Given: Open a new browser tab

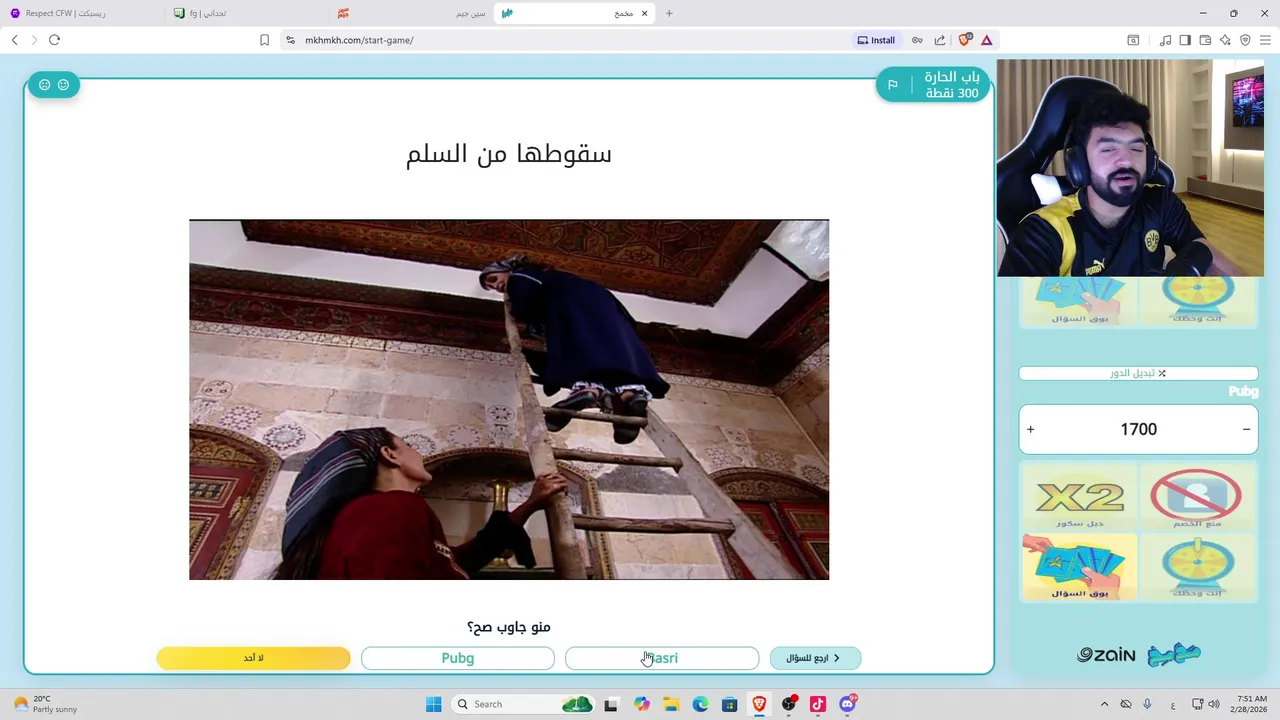Looking at the screenshot, I should click(x=669, y=13).
